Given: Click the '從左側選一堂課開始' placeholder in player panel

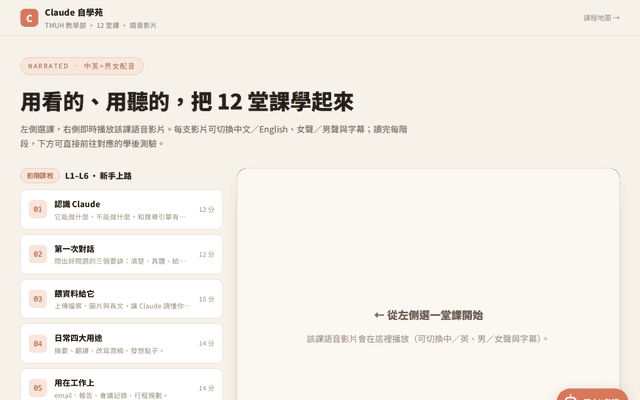Looking at the screenshot, I should coord(428,315).
